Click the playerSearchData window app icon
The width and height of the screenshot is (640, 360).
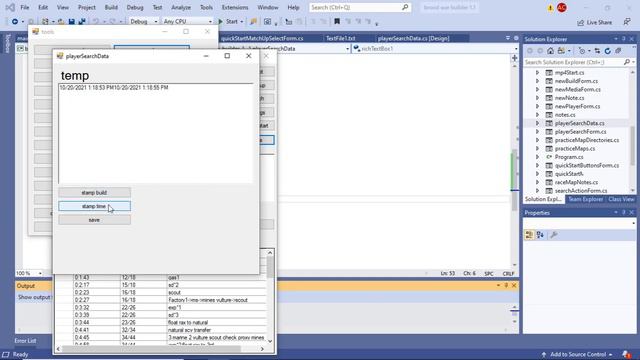(x=60, y=56)
